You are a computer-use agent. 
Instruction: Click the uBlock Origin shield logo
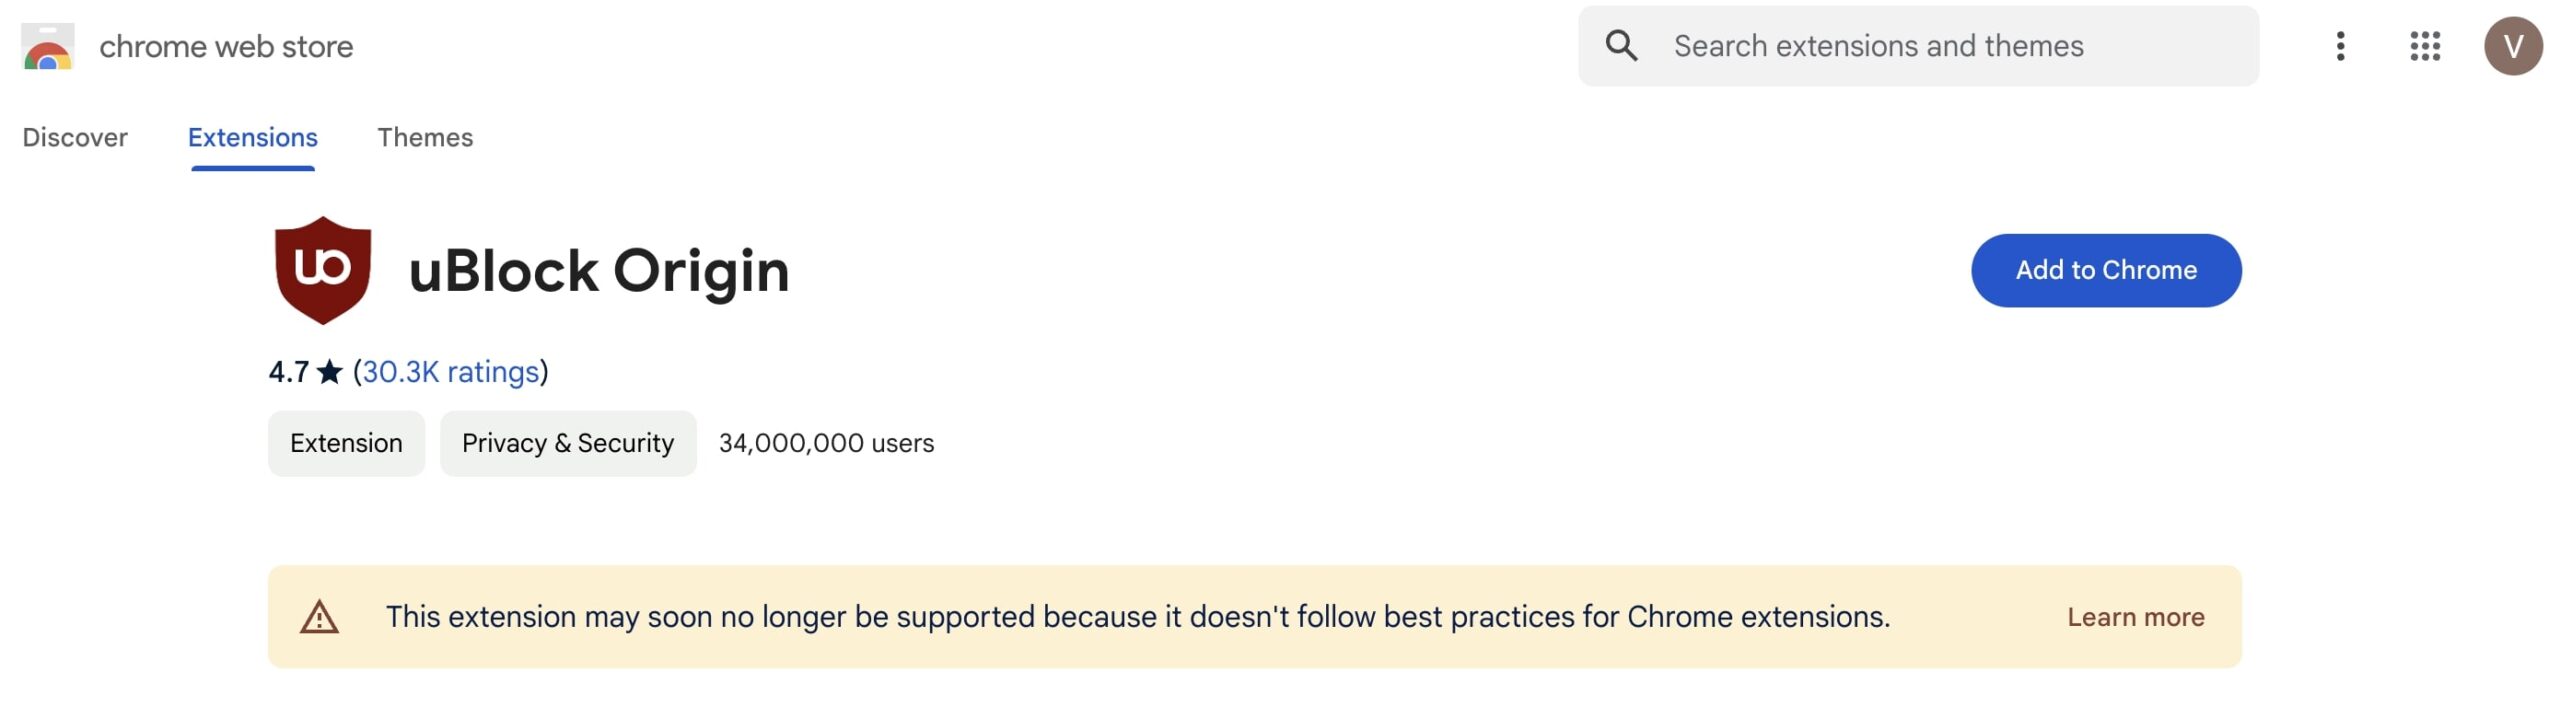322,270
